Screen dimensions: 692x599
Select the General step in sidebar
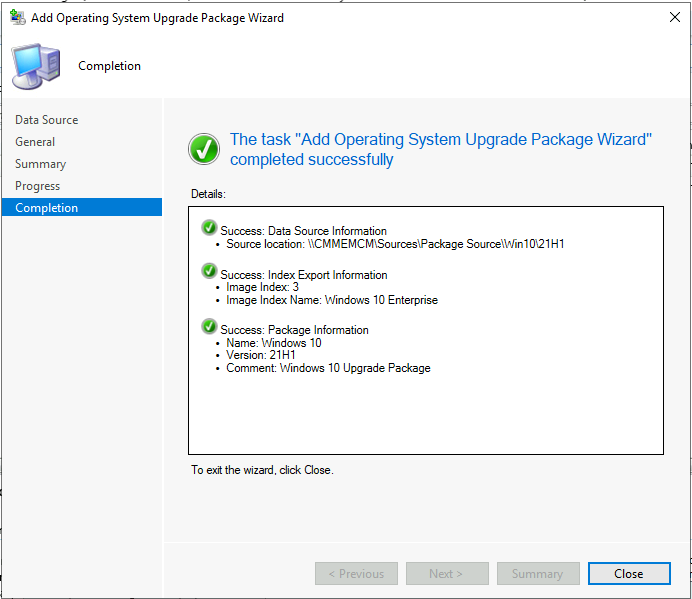(35, 142)
